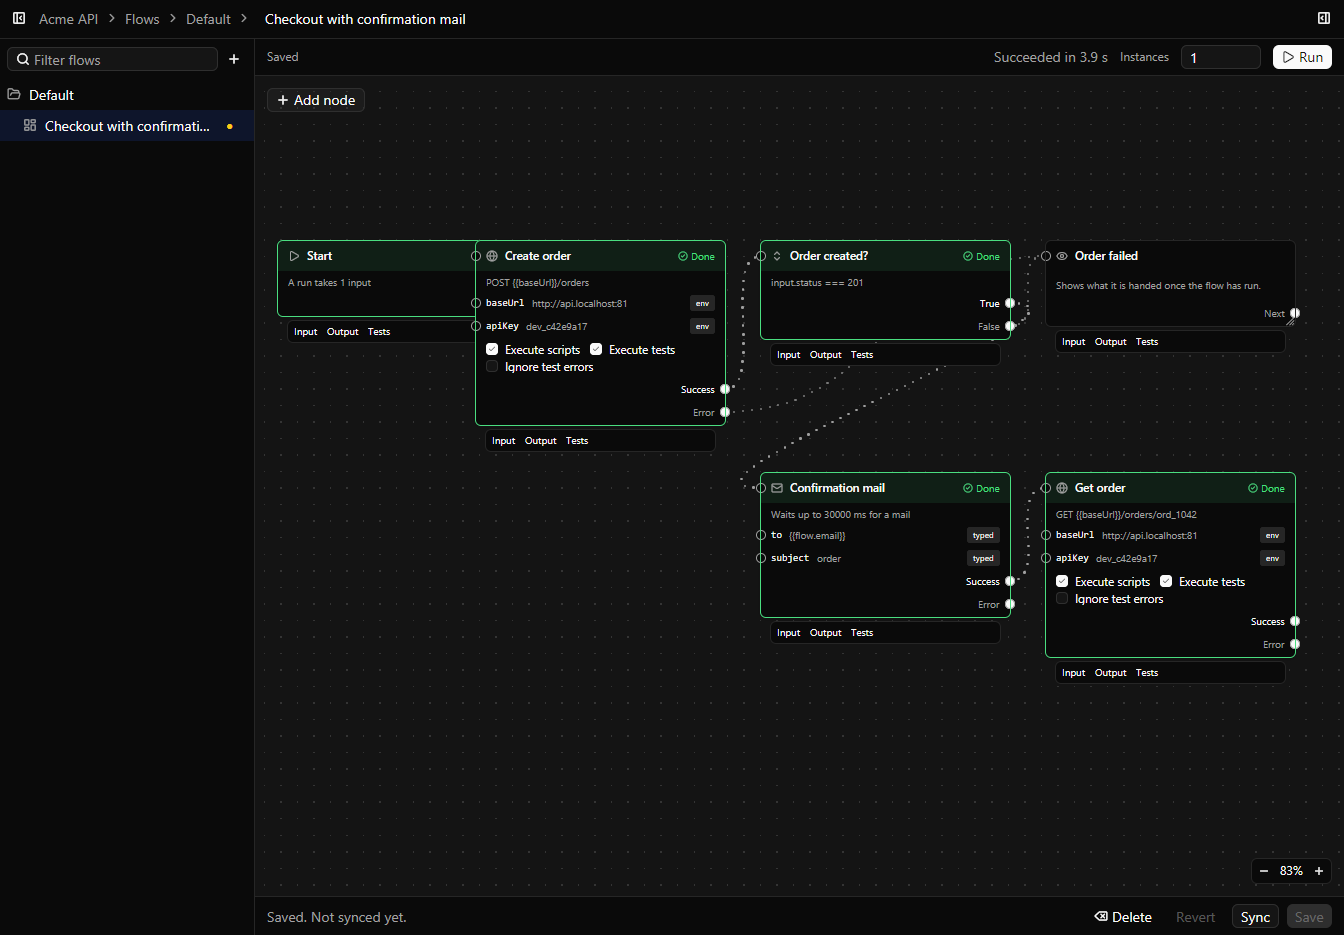Focus the Filter flows search field
Viewport: 1344px width, 935px height.
pyautogui.click(x=112, y=59)
